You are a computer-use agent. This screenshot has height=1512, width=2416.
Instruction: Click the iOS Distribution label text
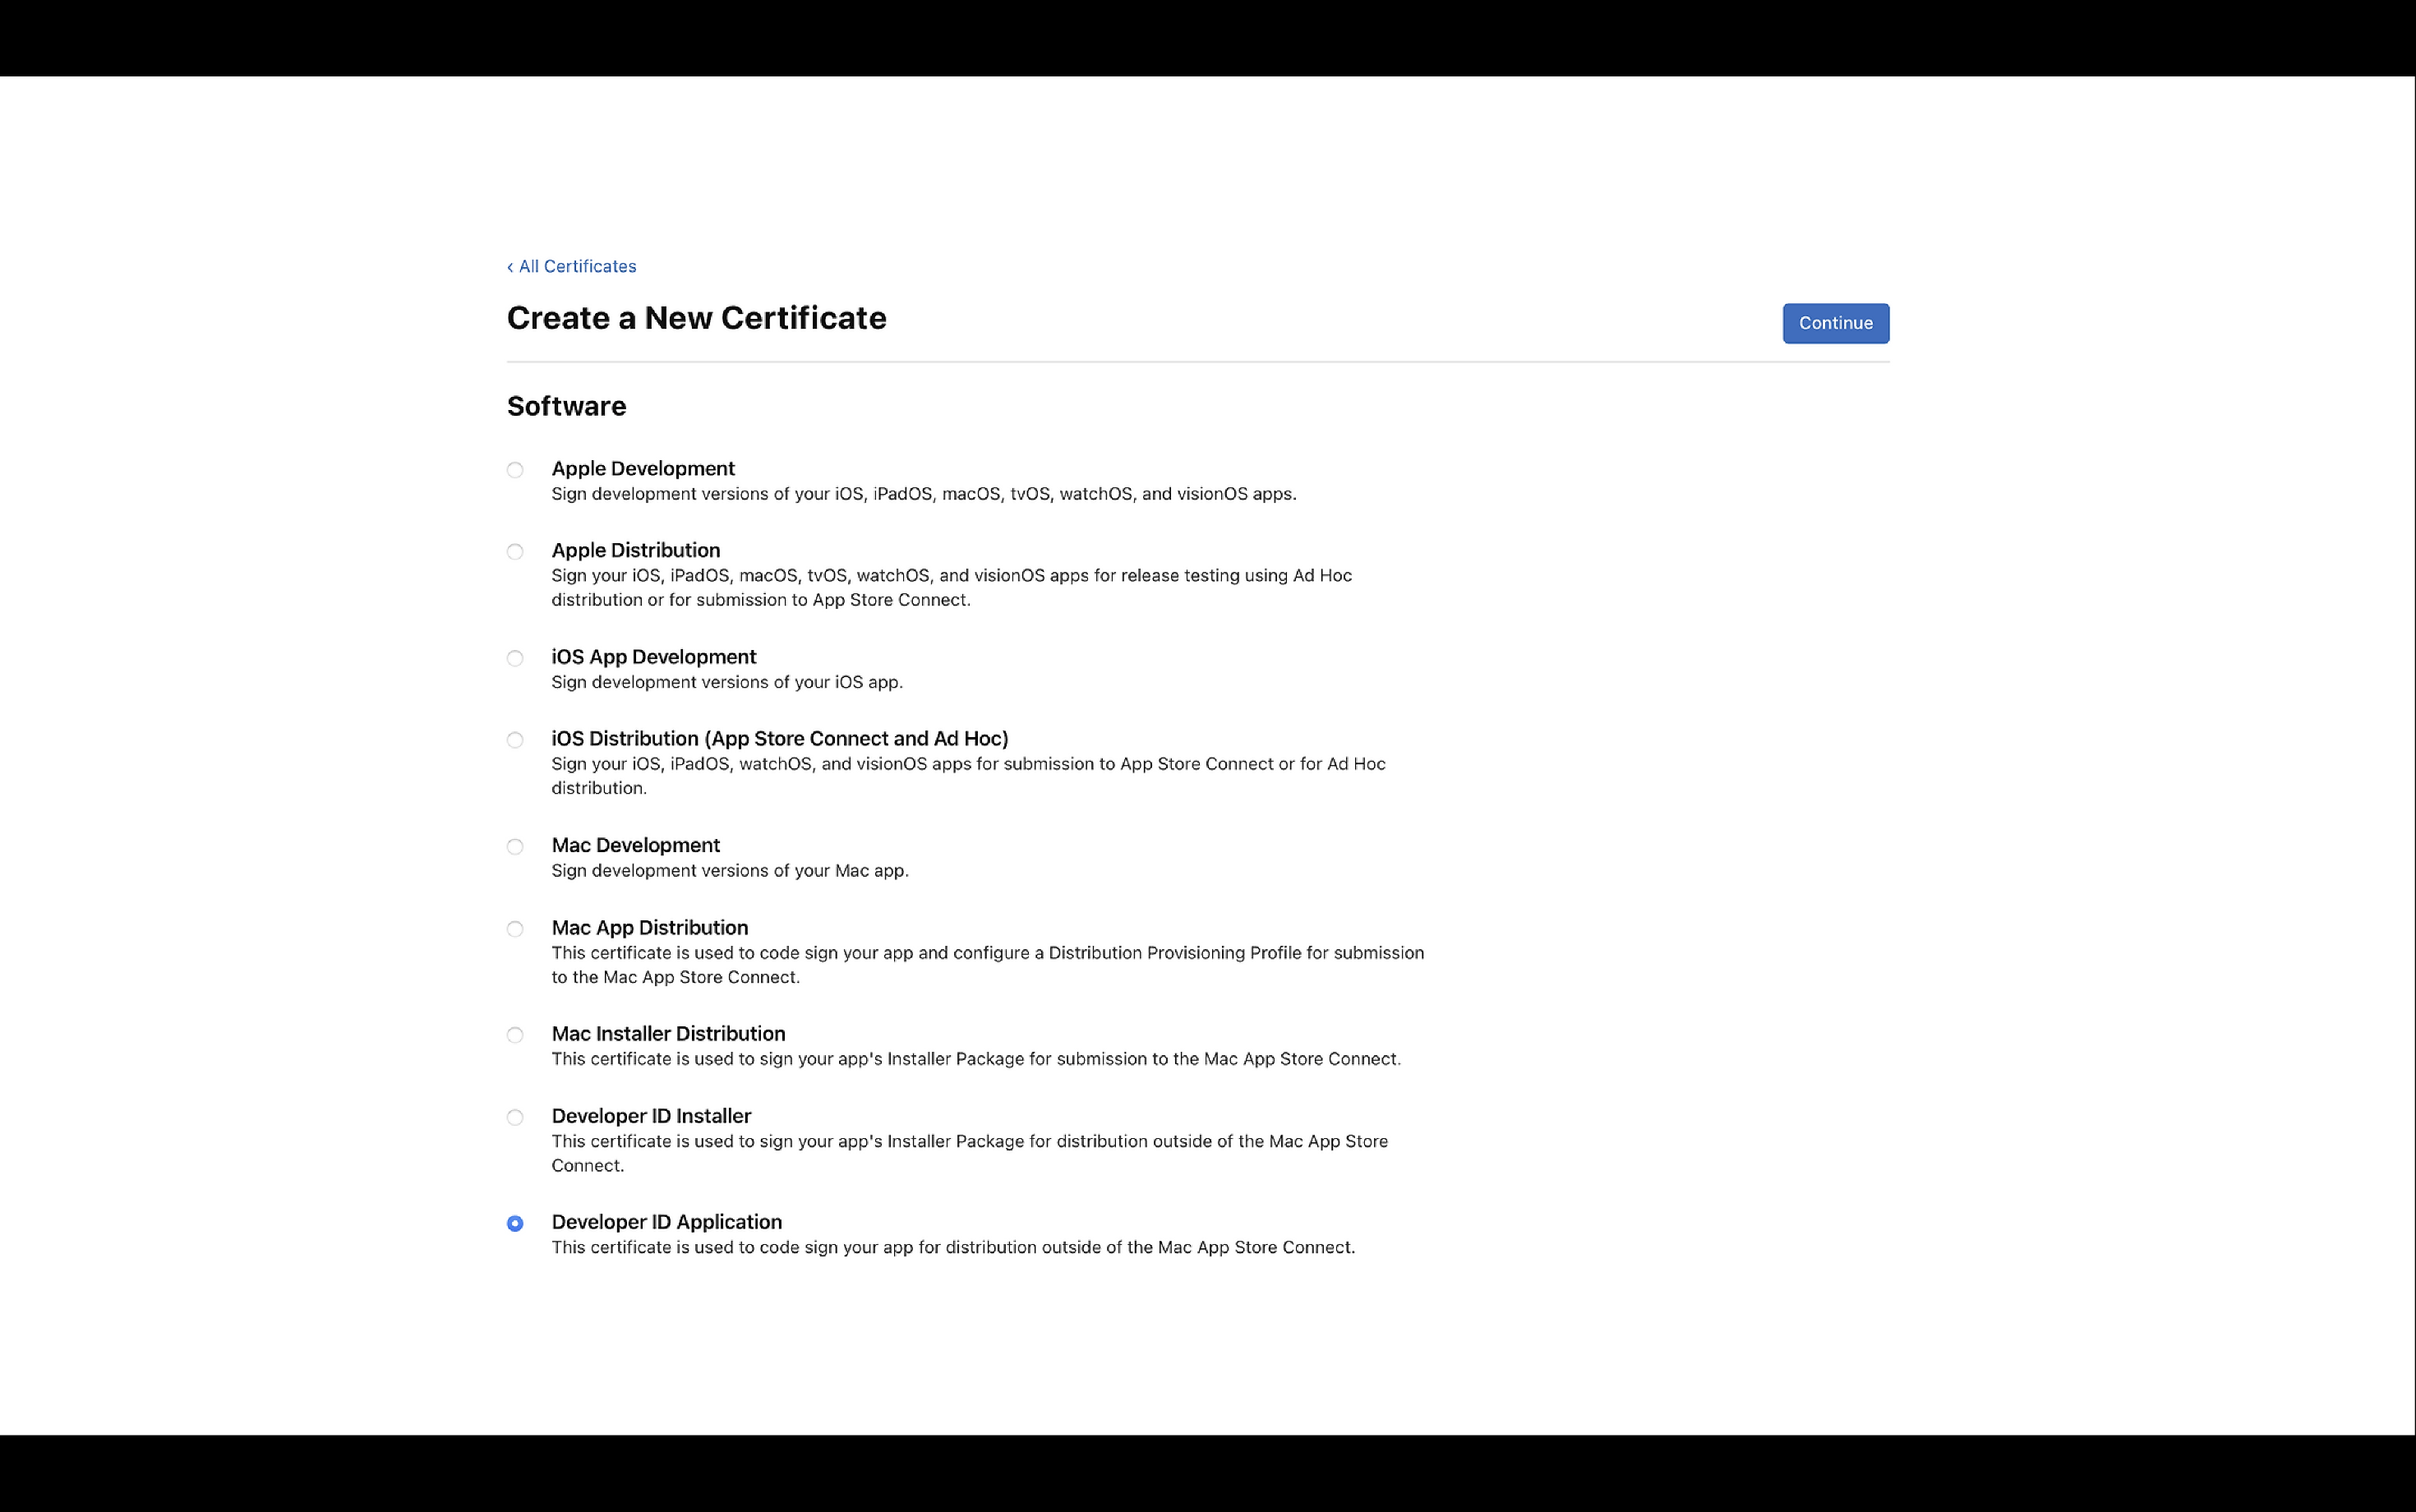click(780, 738)
